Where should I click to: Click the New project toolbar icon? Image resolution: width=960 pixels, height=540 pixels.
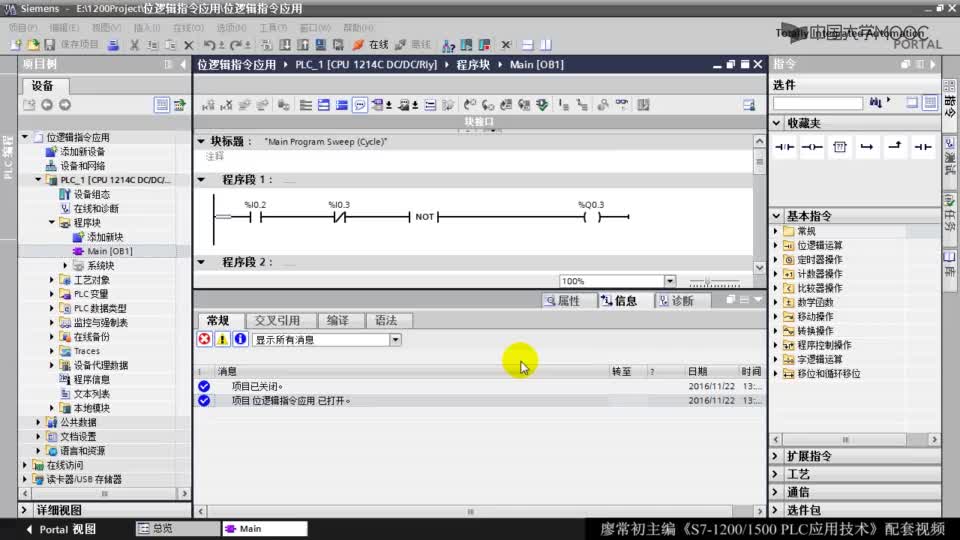point(15,45)
